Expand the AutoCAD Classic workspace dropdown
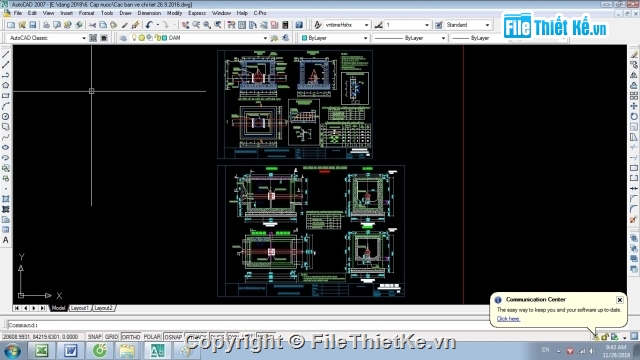The image size is (640, 360). [x=47, y=38]
